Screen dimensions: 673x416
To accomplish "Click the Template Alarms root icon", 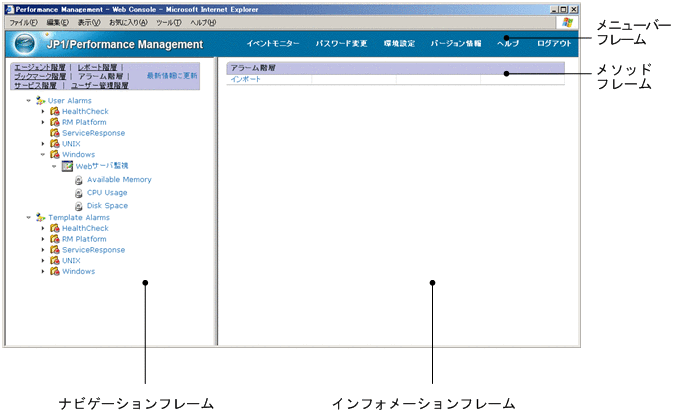I will pyautogui.click(x=40, y=218).
